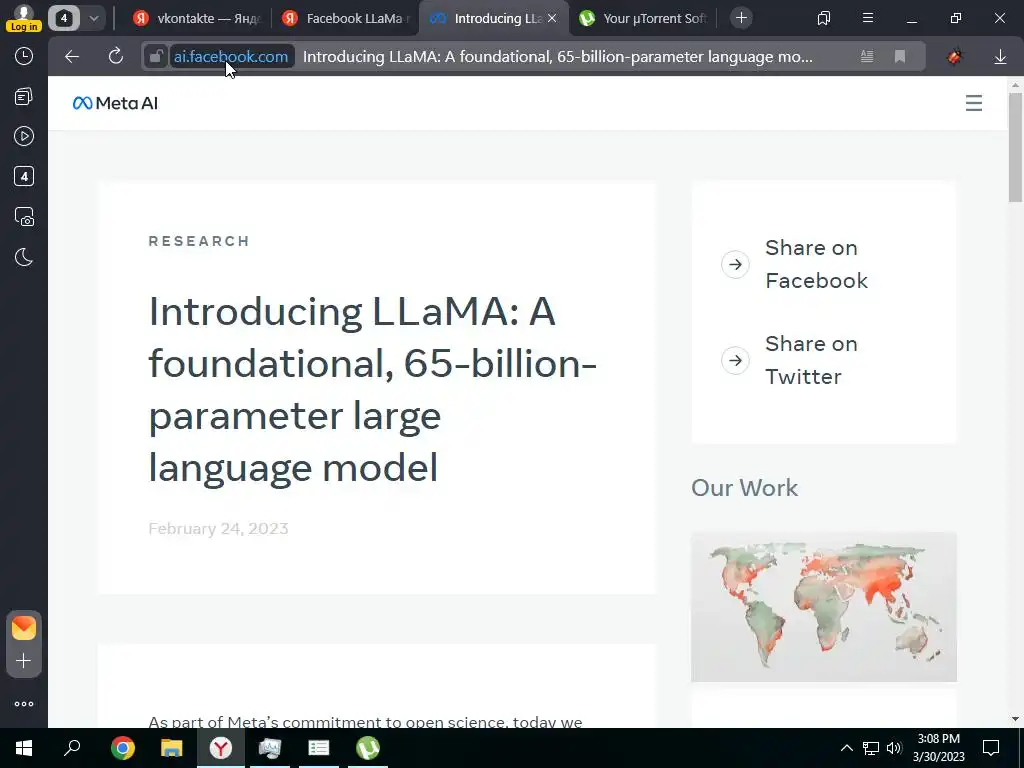The image size is (1024, 768).
Task: Bookmark this page with bookmark icon
Action: point(900,57)
